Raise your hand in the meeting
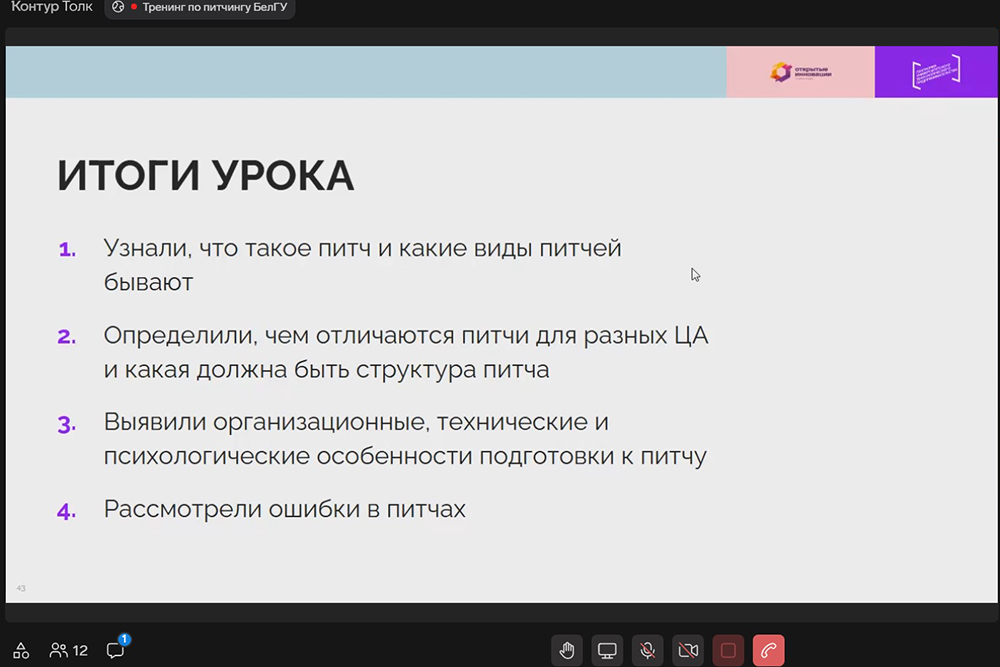Image resolution: width=1000 pixels, height=667 pixels. pos(567,651)
